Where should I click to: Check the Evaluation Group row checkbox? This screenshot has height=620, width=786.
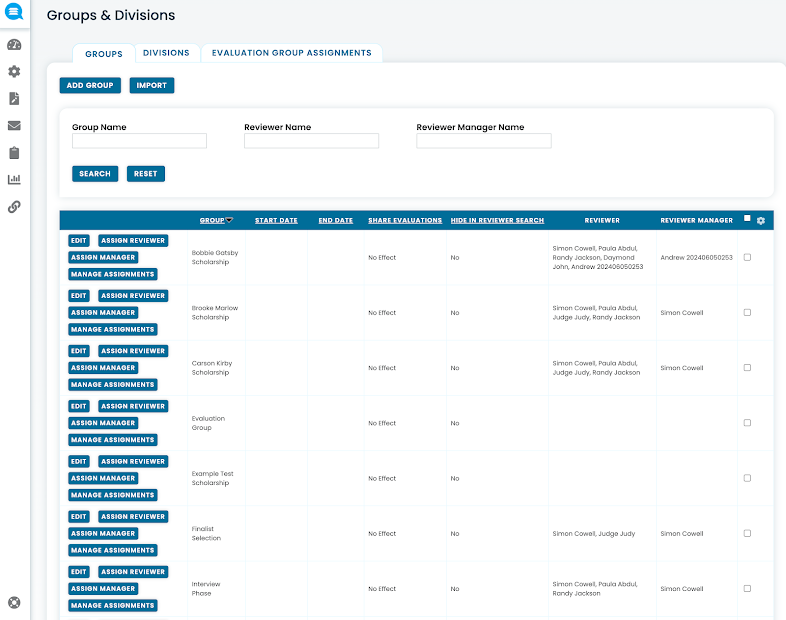(747, 423)
